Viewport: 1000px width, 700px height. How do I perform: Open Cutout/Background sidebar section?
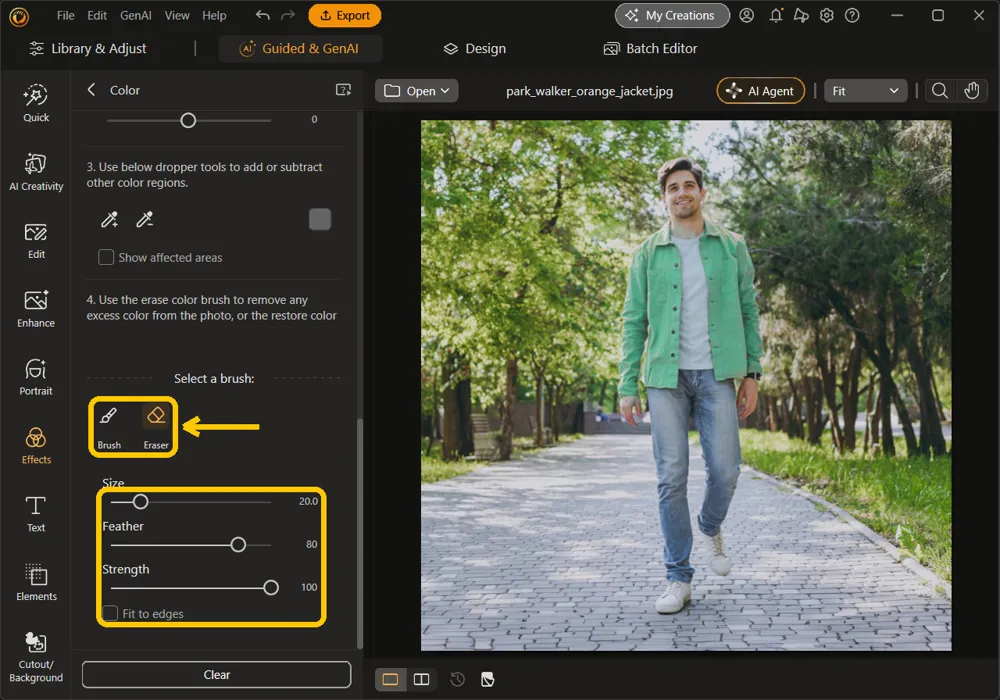click(36, 657)
